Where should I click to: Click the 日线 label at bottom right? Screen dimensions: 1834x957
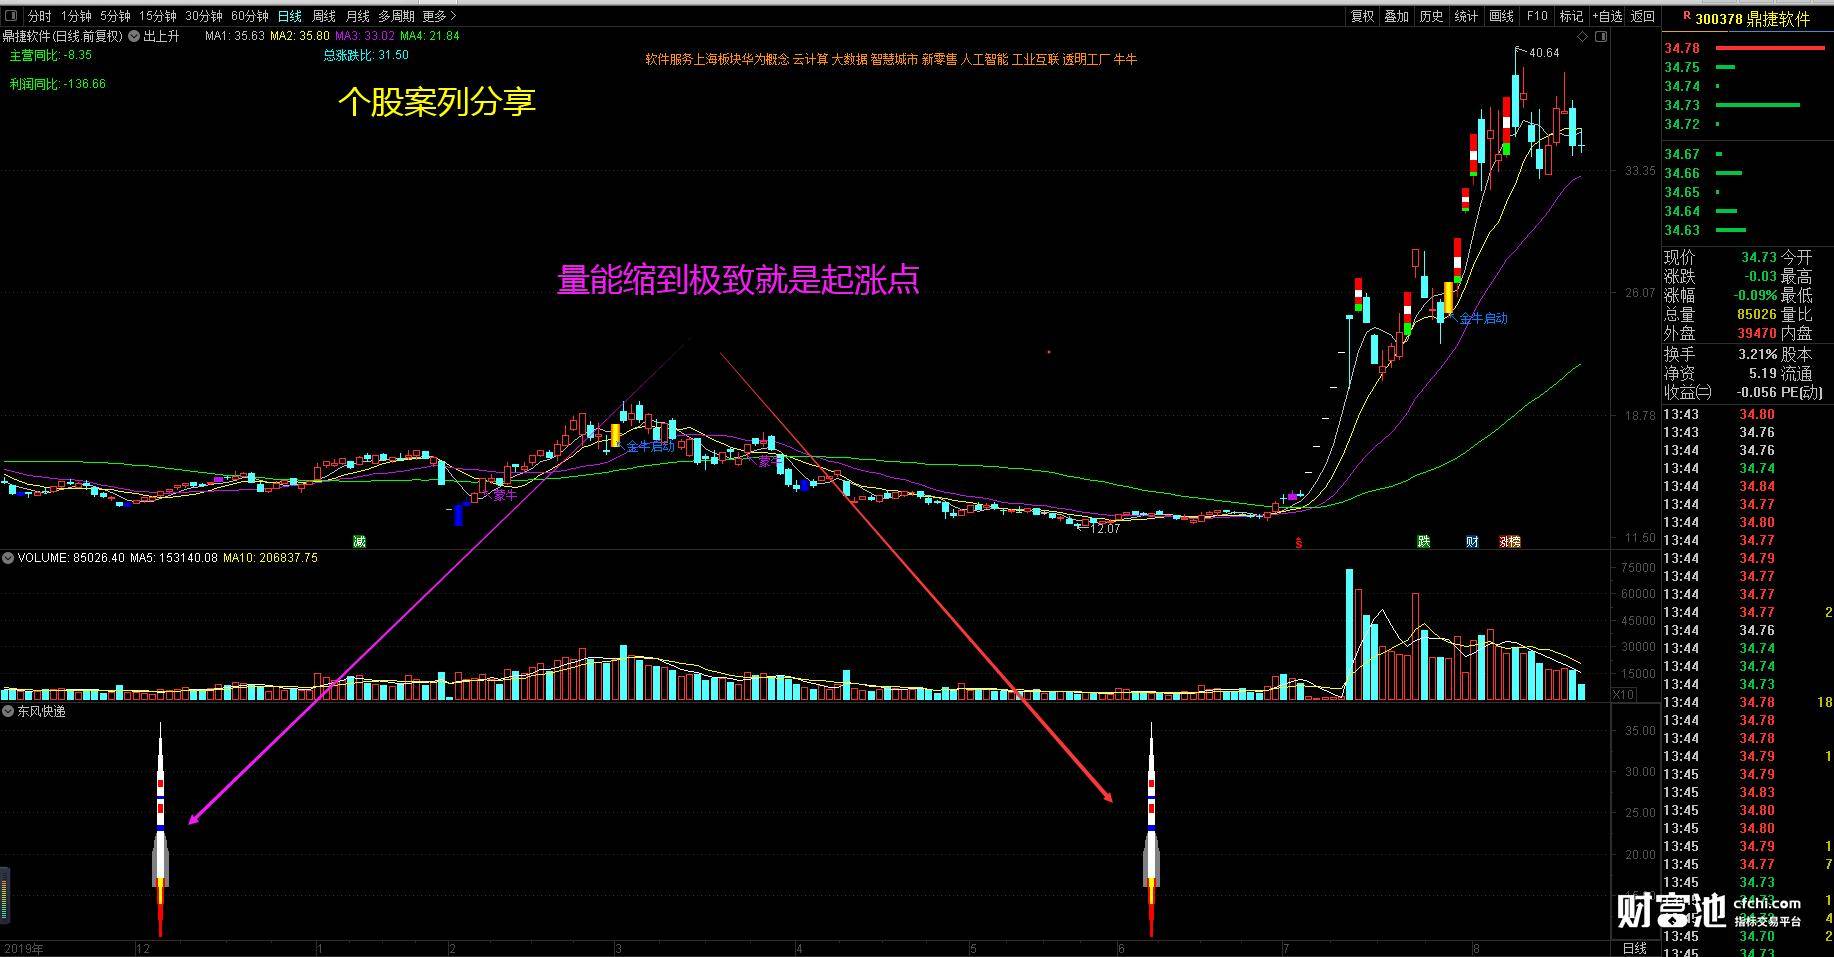point(1635,948)
